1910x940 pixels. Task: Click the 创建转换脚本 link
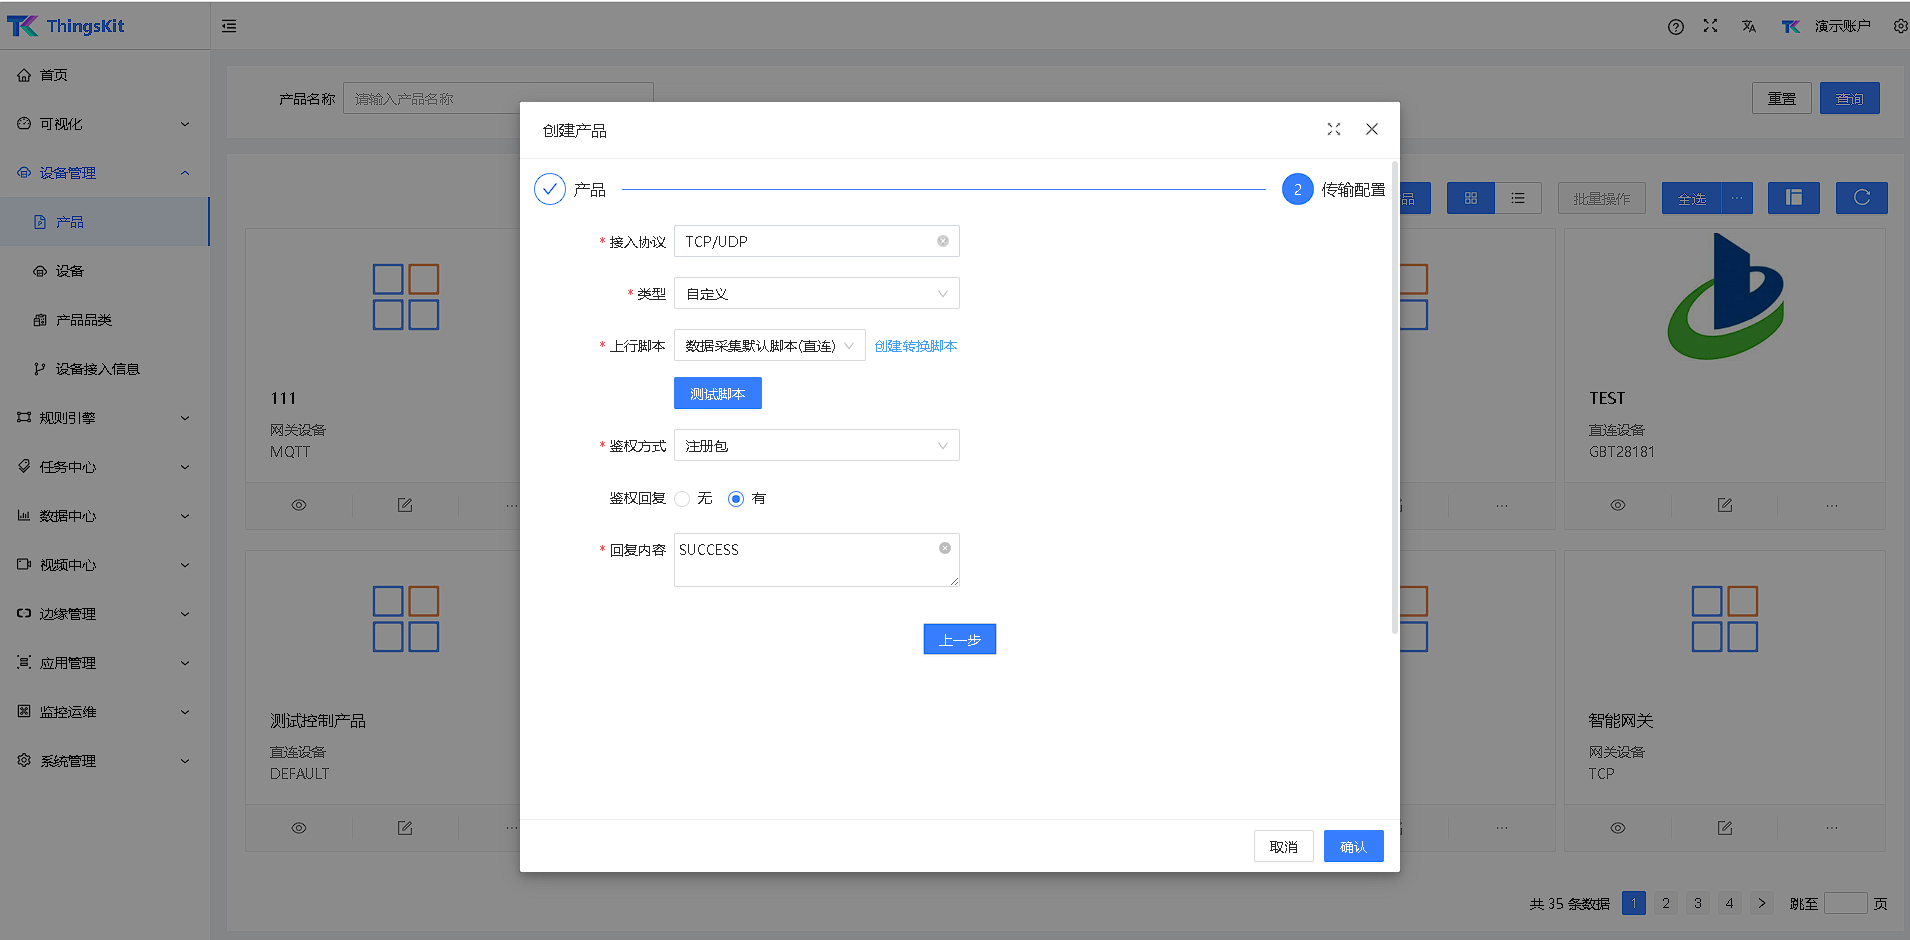tap(915, 346)
